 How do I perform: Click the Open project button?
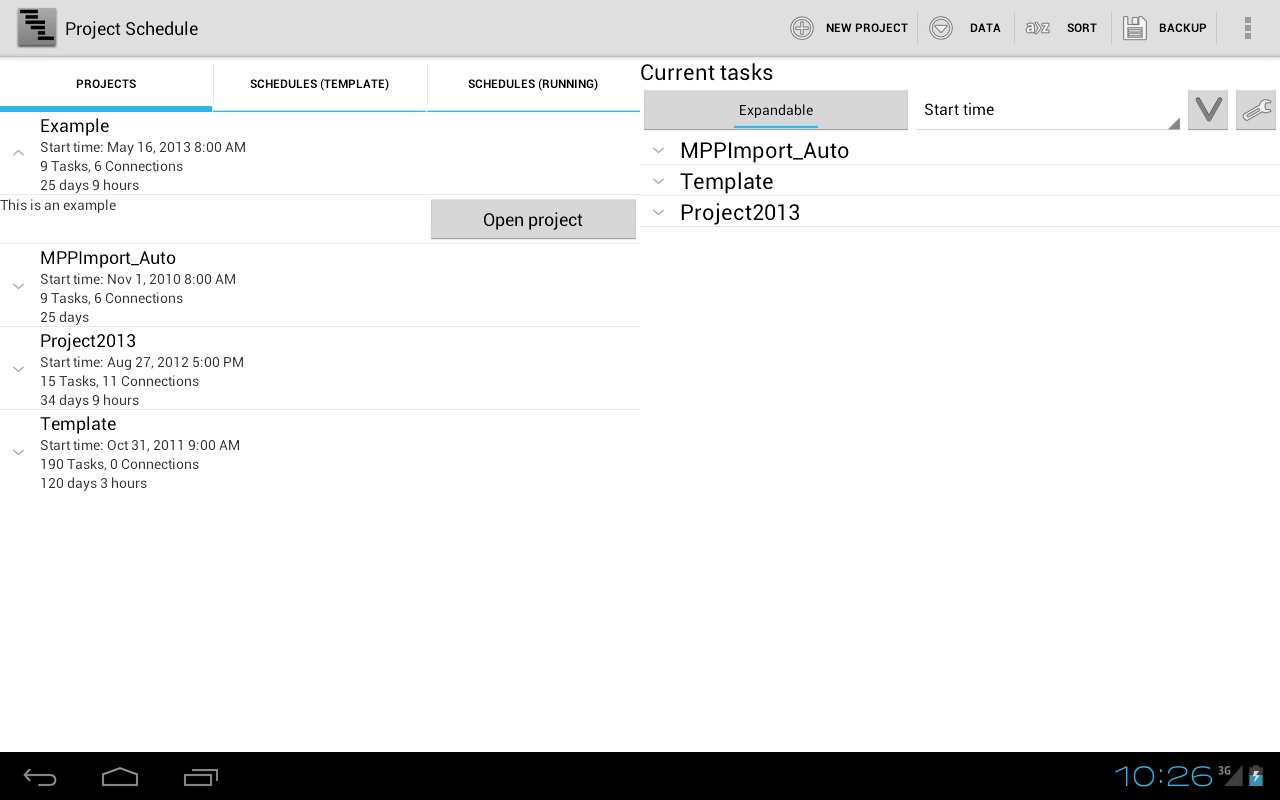coord(533,219)
